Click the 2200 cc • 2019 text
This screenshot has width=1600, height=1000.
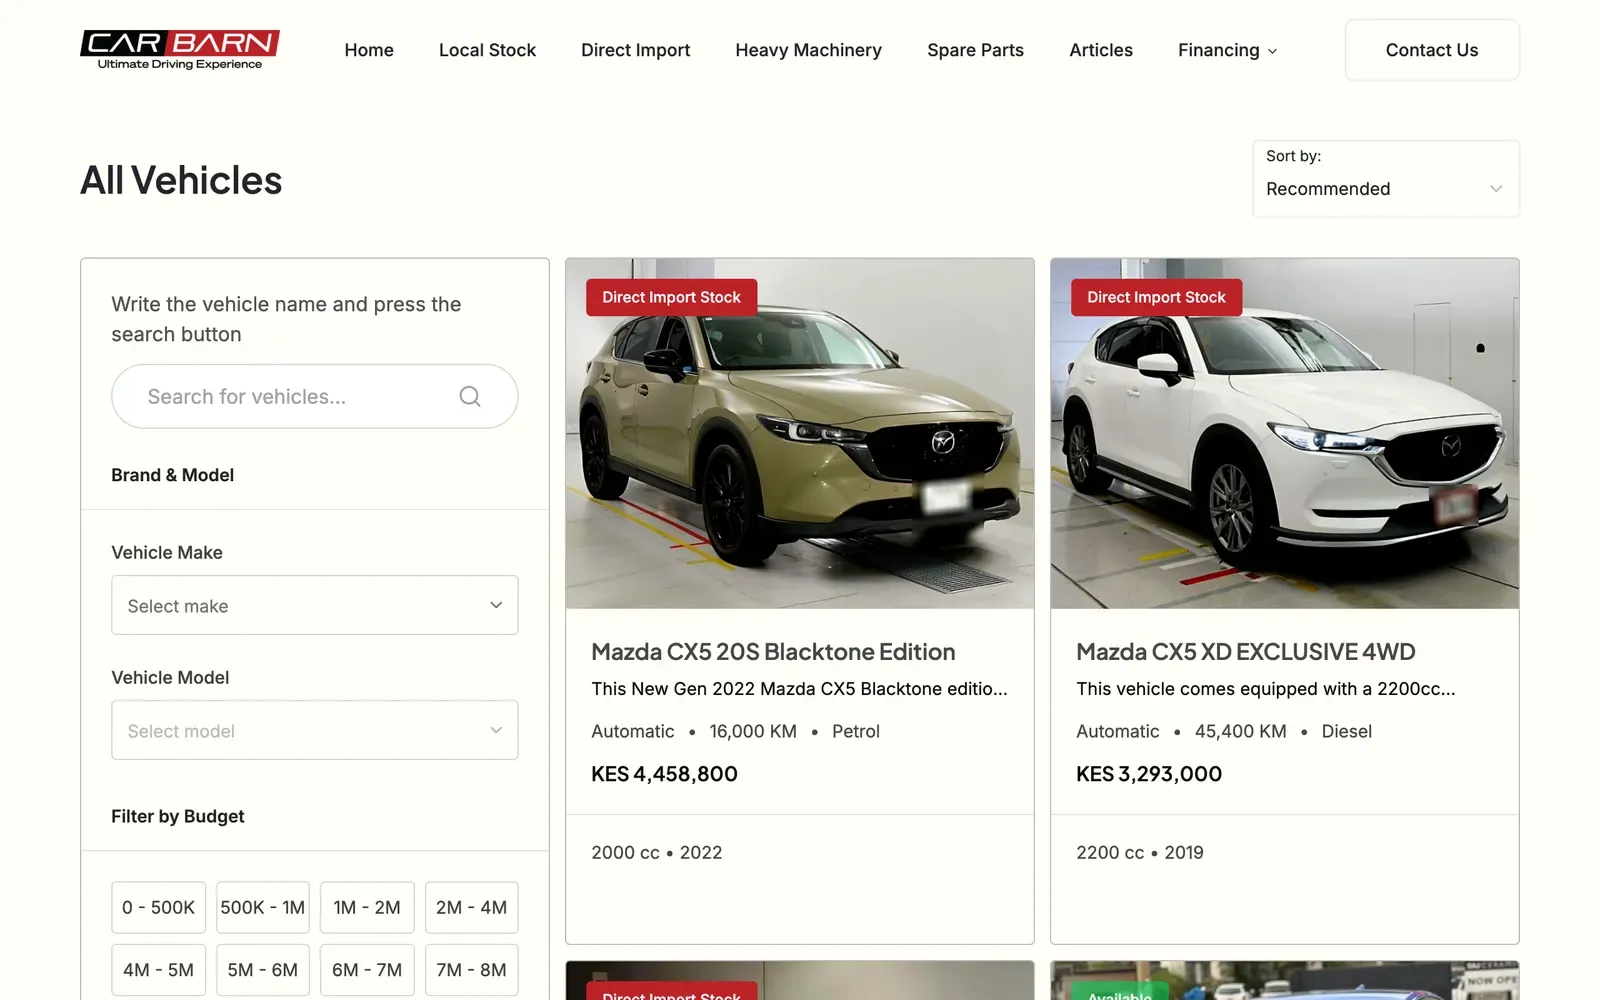1140,853
